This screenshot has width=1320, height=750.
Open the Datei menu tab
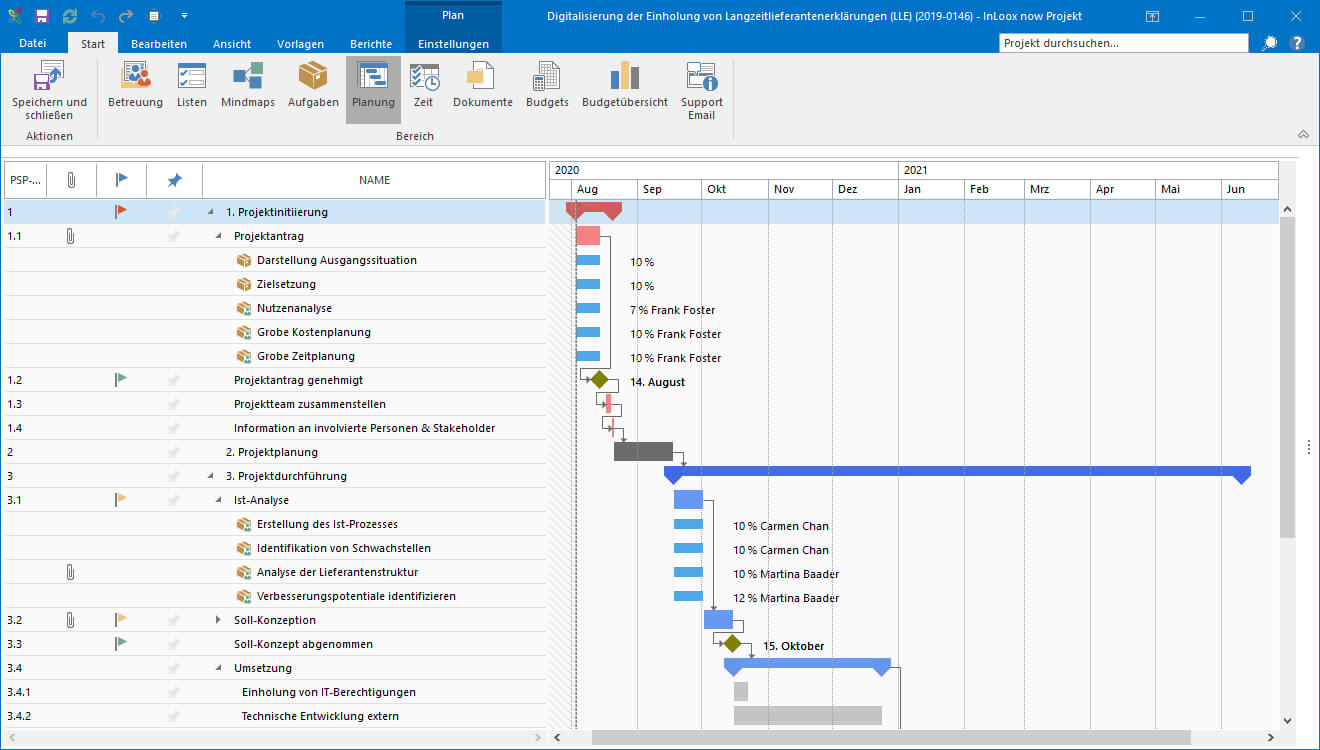click(33, 44)
